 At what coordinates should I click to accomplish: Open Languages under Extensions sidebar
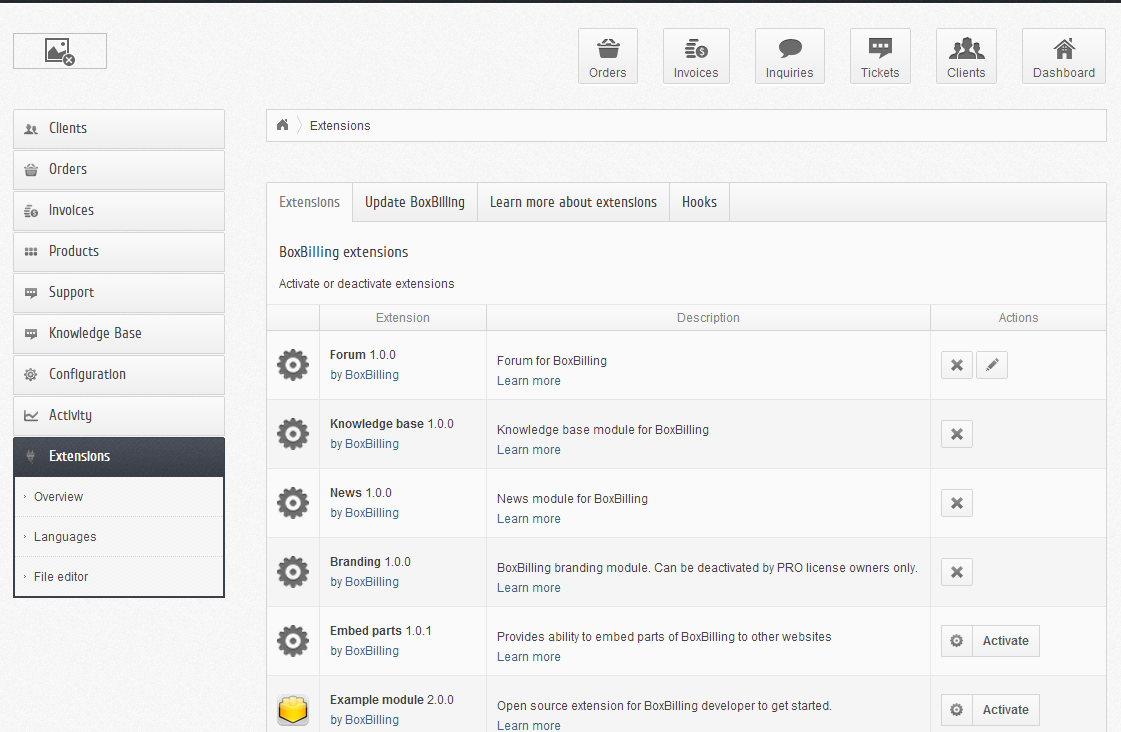65,537
